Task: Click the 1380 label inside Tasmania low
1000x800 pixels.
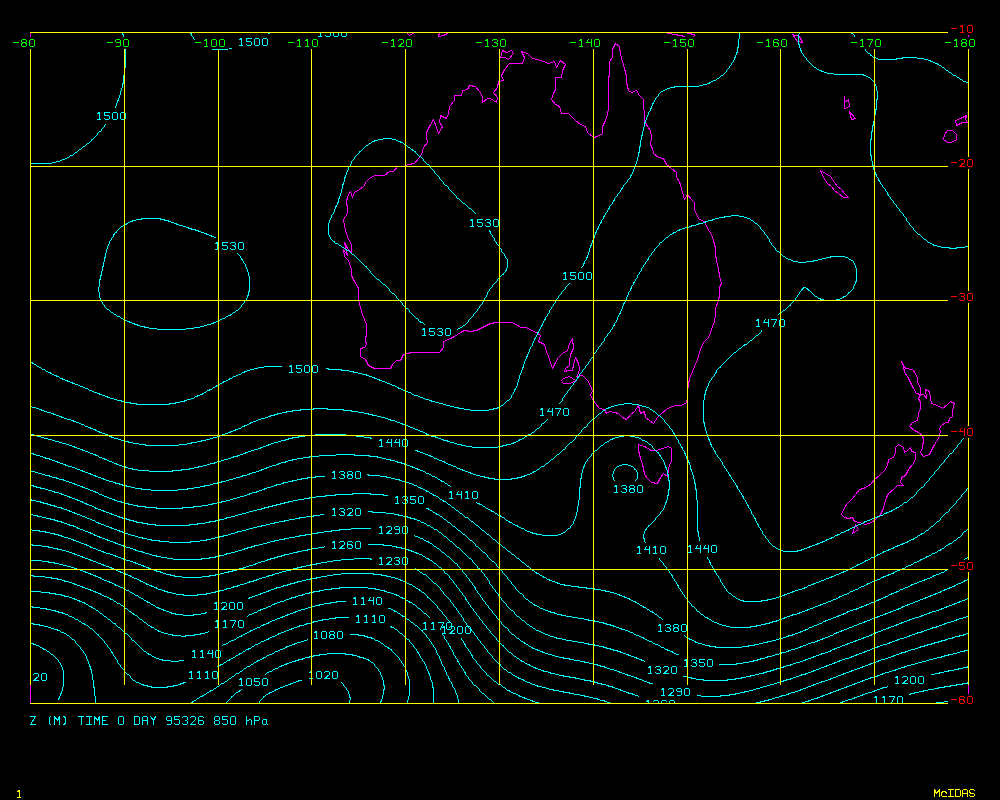Action: 628,490
